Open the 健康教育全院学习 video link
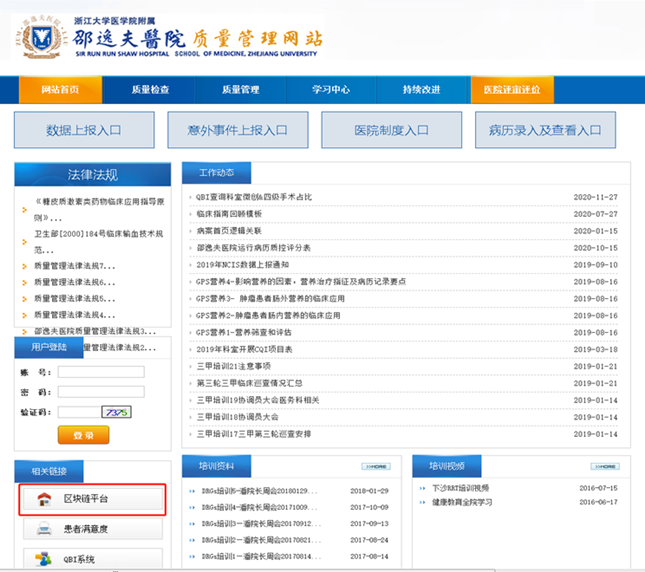645x572 pixels. pyautogui.click(x=461, y=502)
